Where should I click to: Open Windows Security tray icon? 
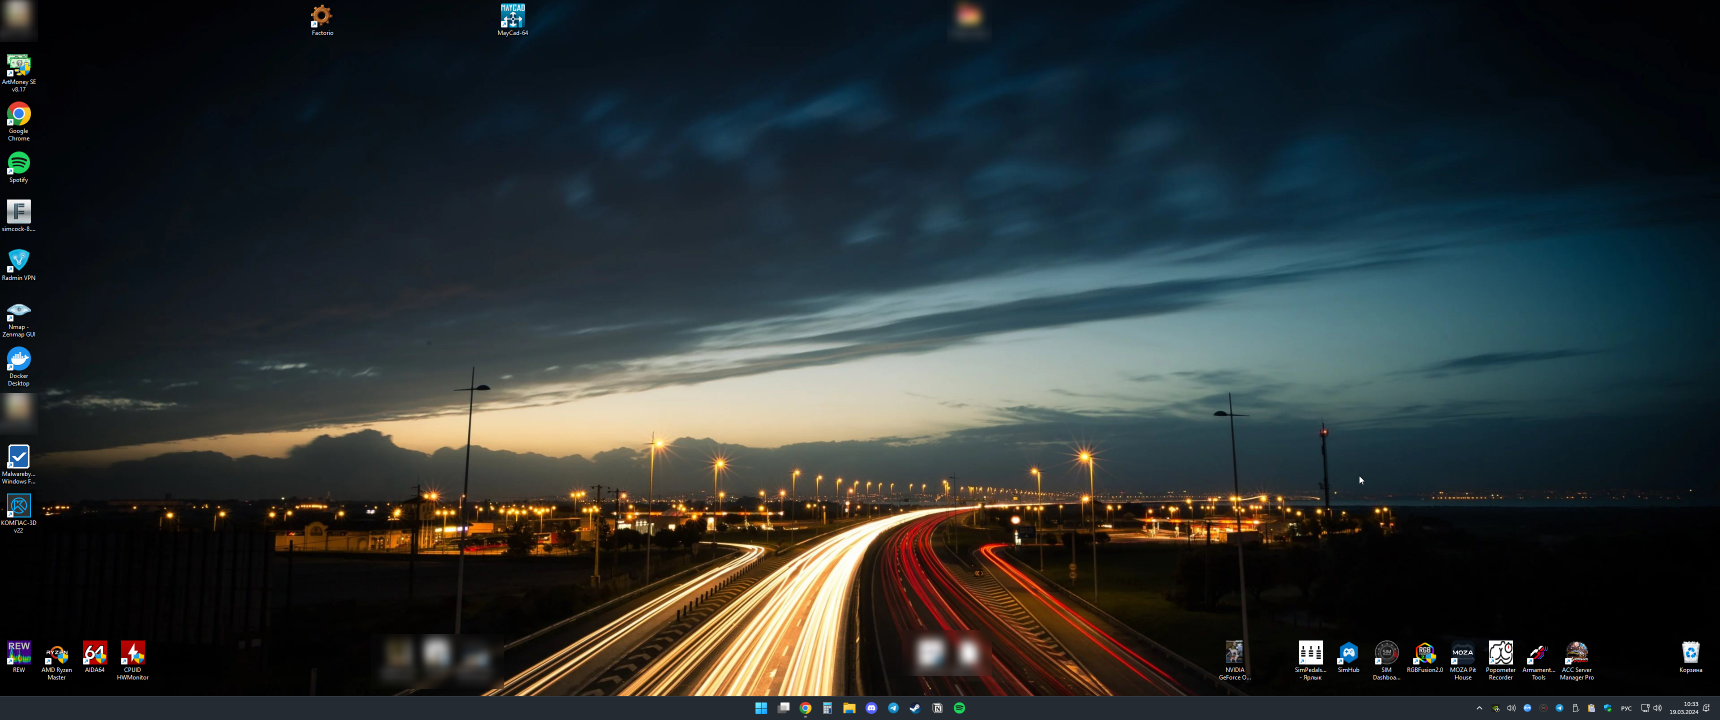[x=1607, y=708]
